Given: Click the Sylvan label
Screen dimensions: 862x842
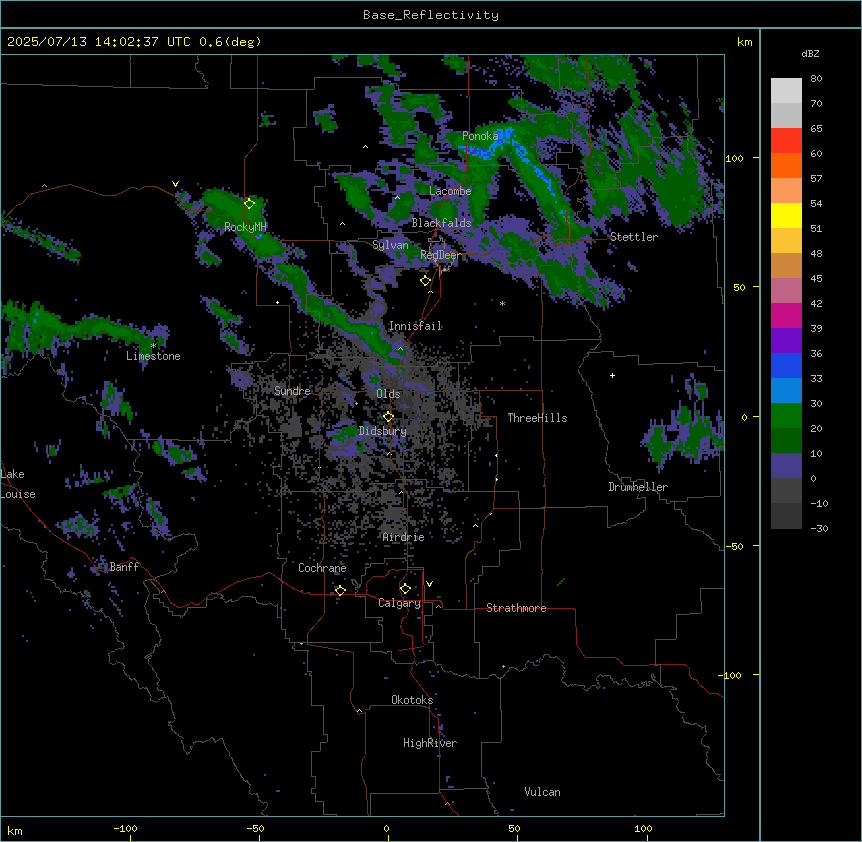Looking at the screenshot, I should (x=390, y=245).
